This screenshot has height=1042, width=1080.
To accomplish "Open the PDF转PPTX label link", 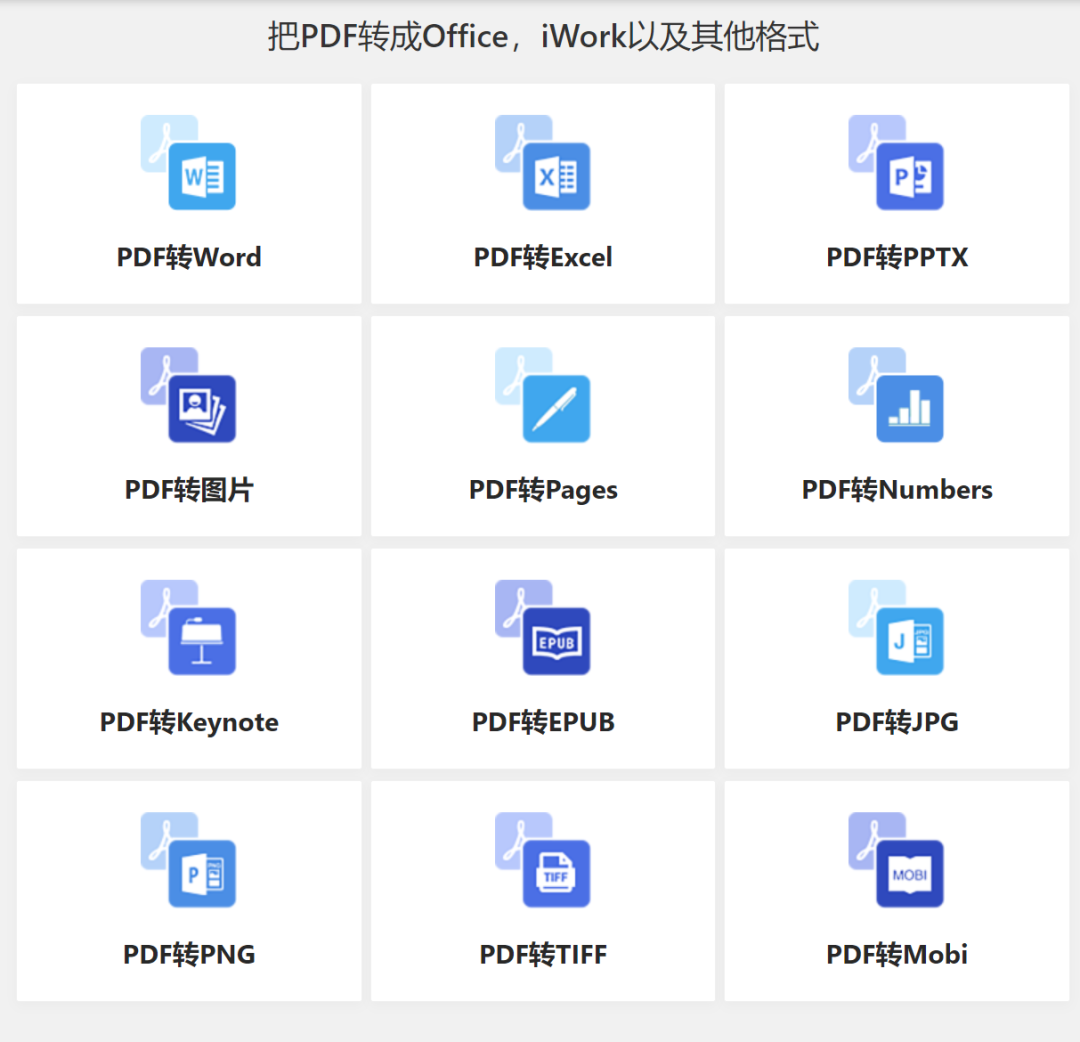I will pos(897,258).
